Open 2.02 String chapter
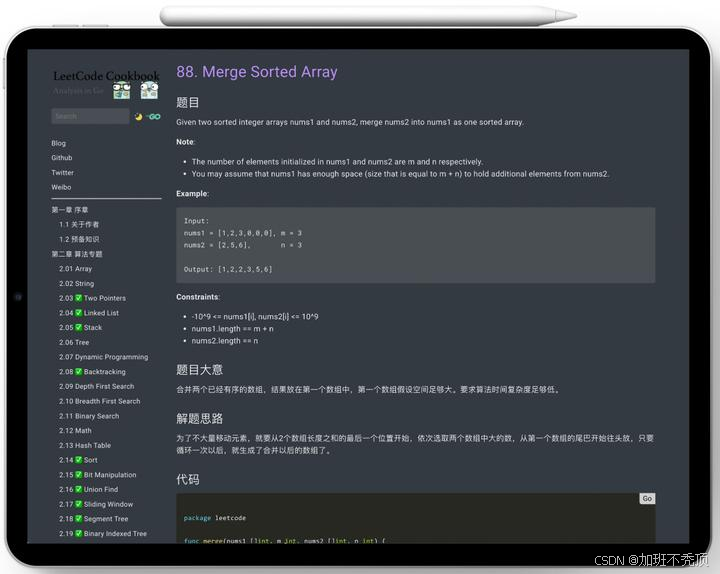720x574 pixels. click(76, 283)
